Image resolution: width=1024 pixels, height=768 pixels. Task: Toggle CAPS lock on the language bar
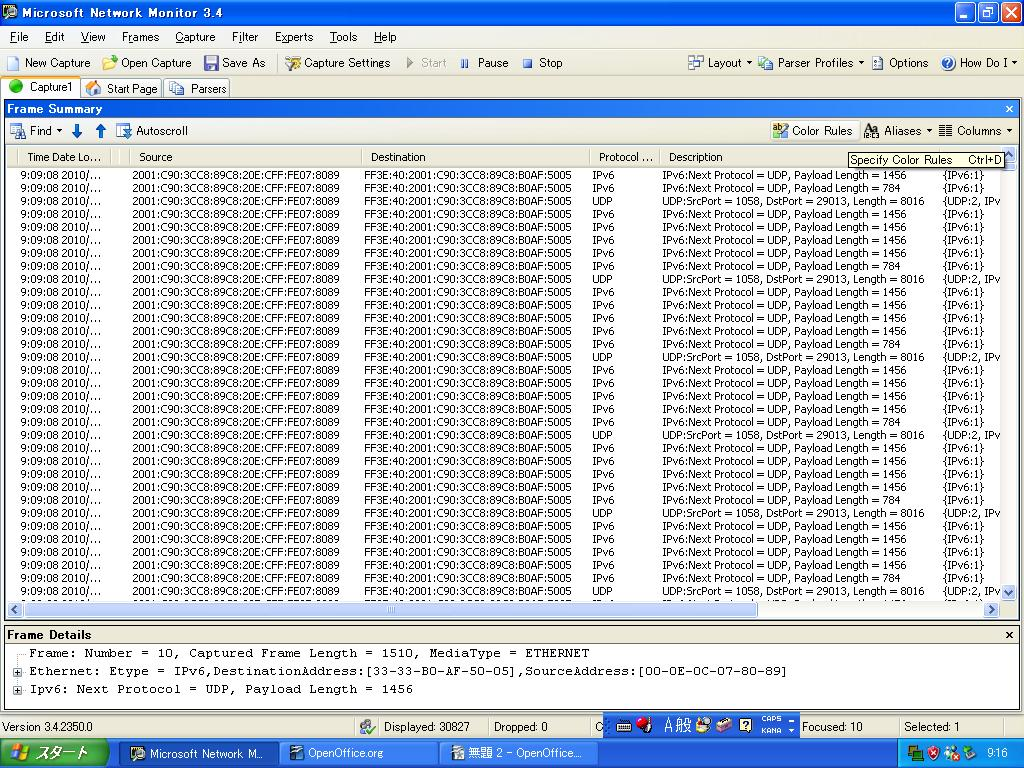coord(771,718)
